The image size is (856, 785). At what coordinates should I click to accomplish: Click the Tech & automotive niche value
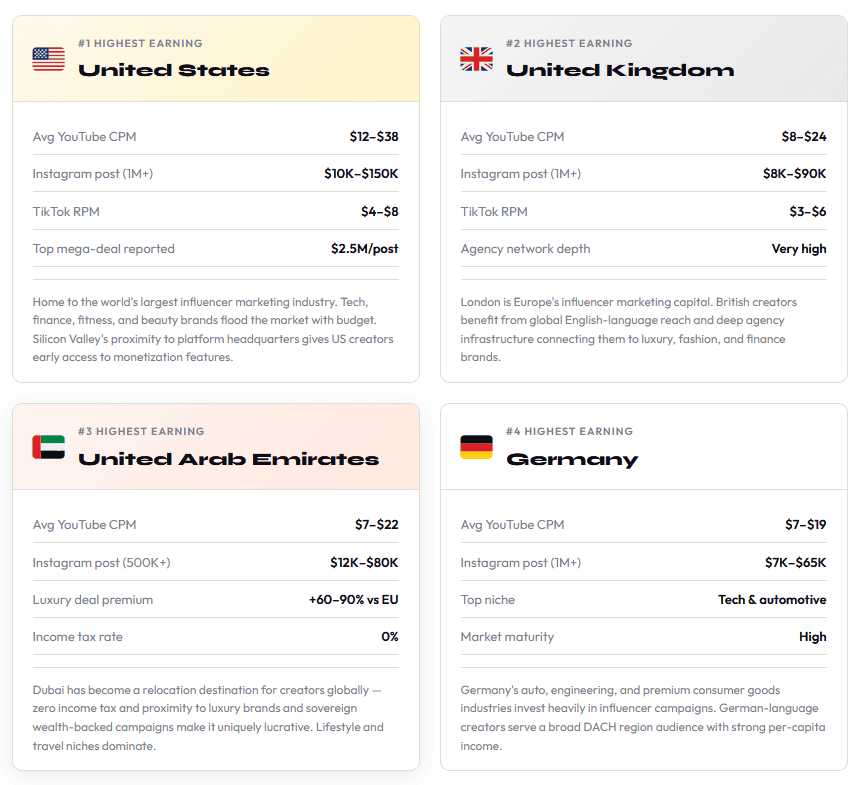772,599
